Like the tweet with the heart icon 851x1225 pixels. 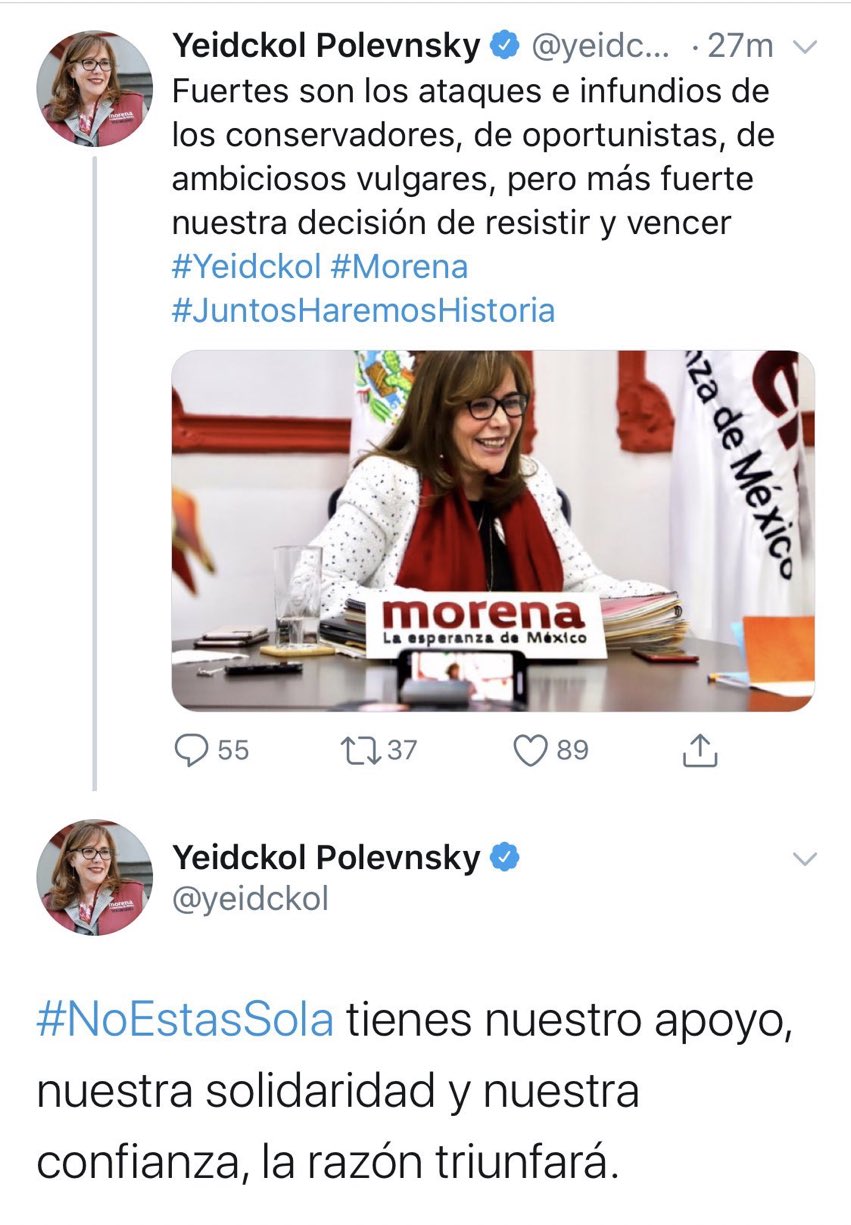531,750
